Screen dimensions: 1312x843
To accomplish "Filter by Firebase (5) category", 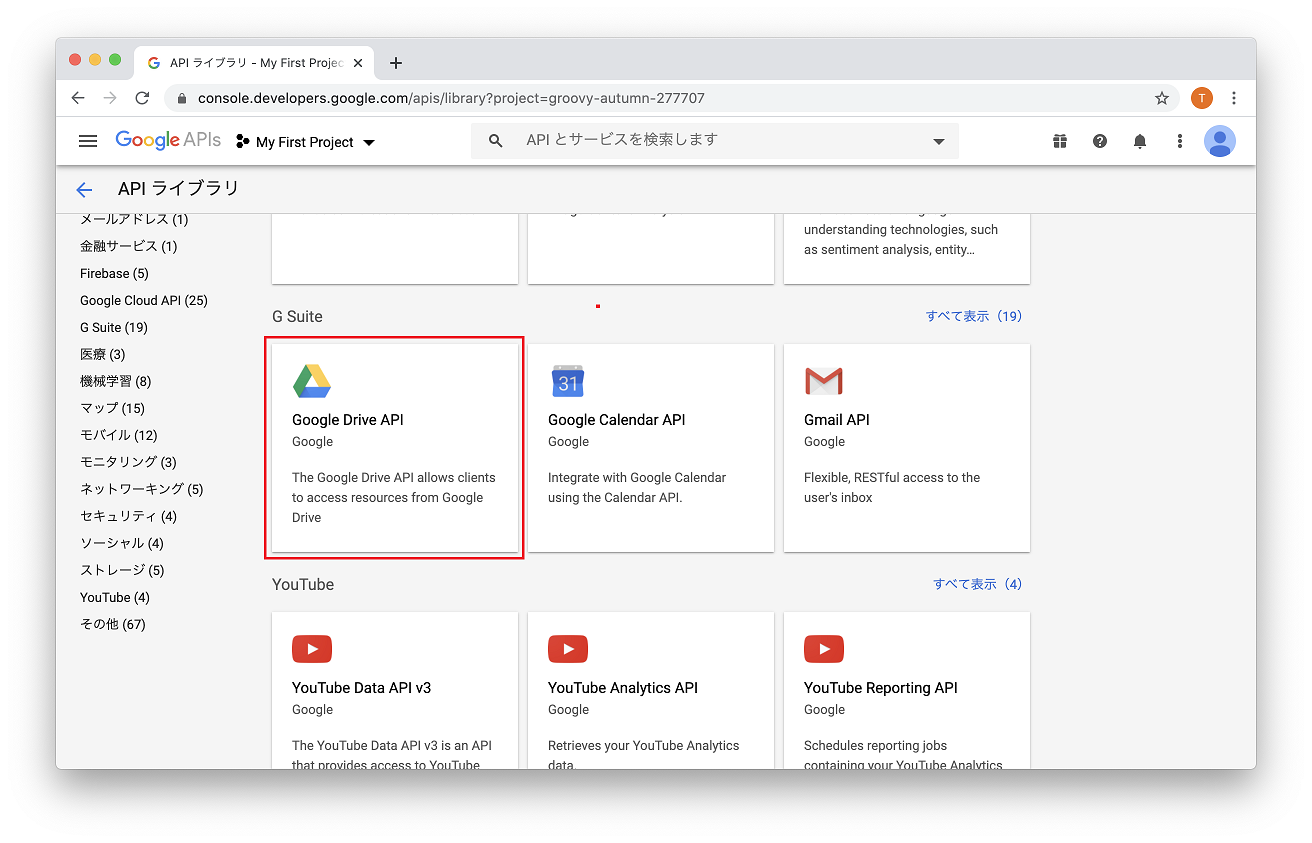I will click(x=114, y=273).
